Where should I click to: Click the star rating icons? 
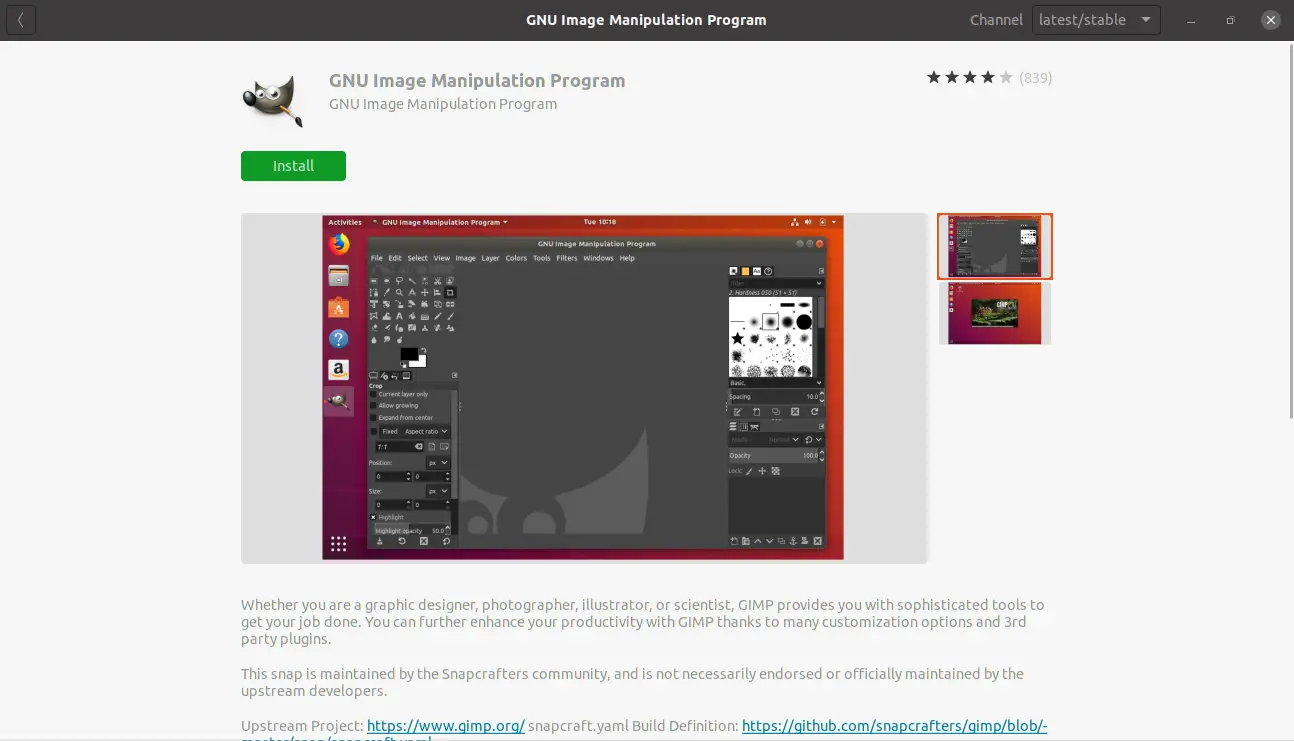pos(969,77)
